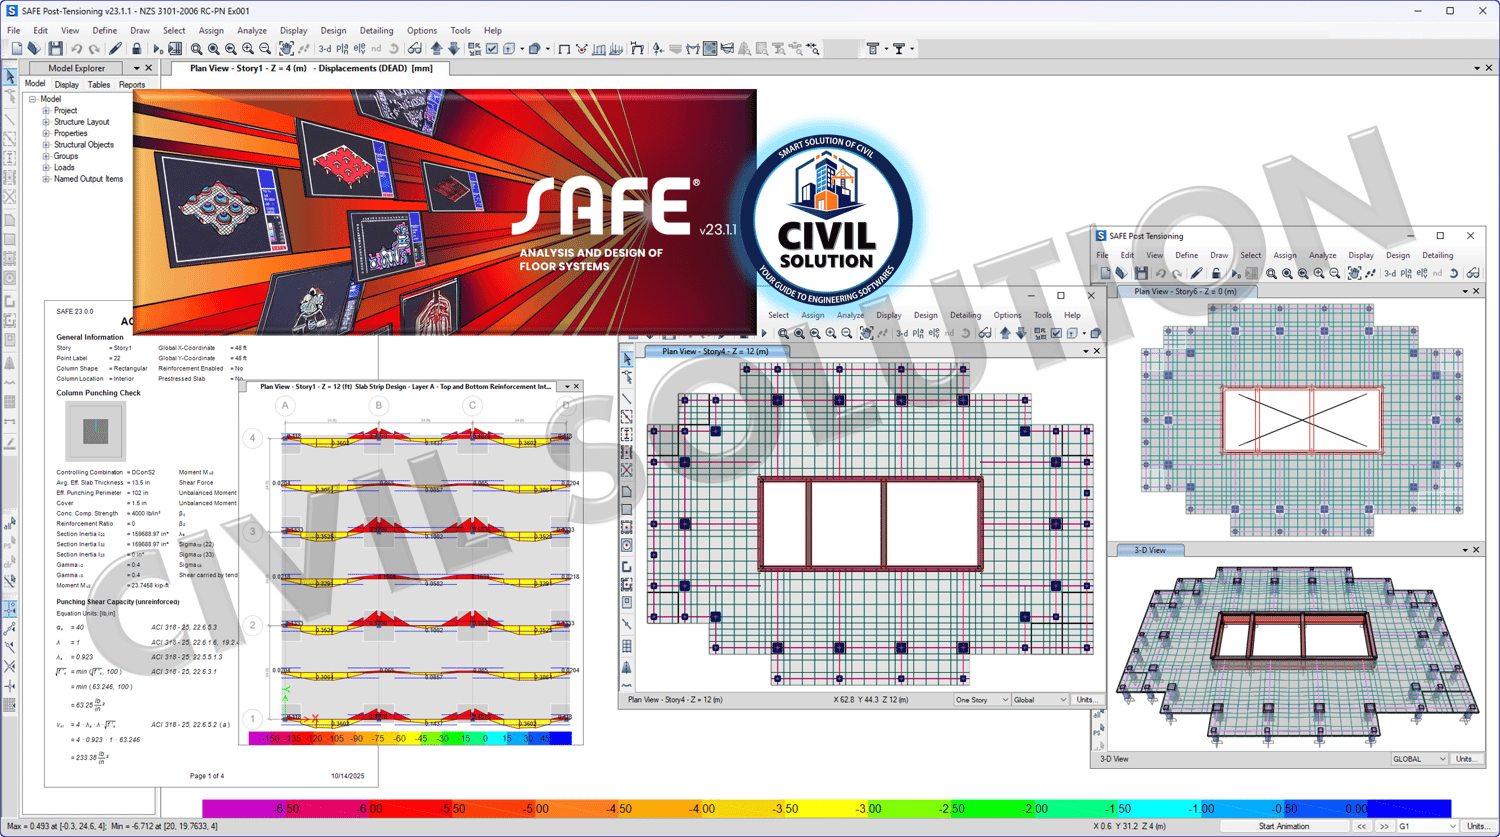This screenshot has height=837, width=1500.
Task: Click Units... button below 3-D View
Action: tap(1466, 759)
